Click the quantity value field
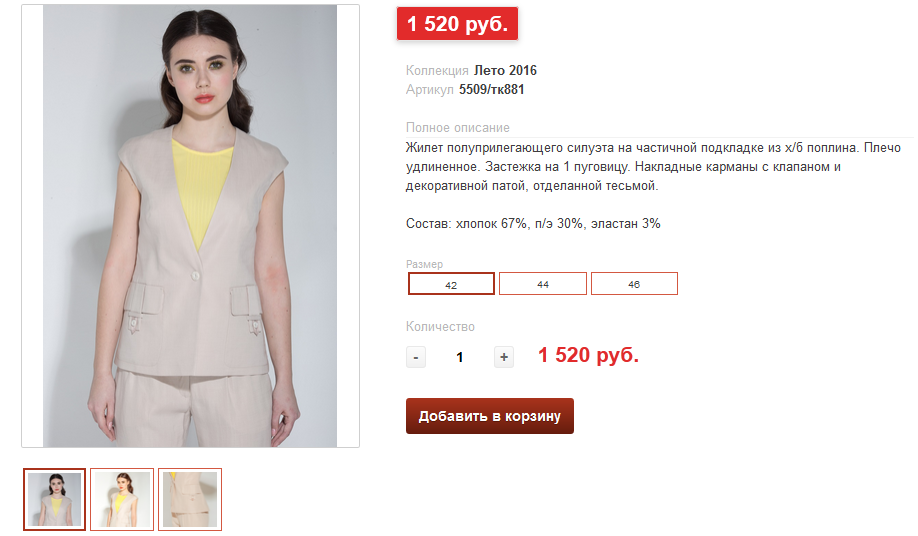The image size is (918, 536). click(460, 357)
